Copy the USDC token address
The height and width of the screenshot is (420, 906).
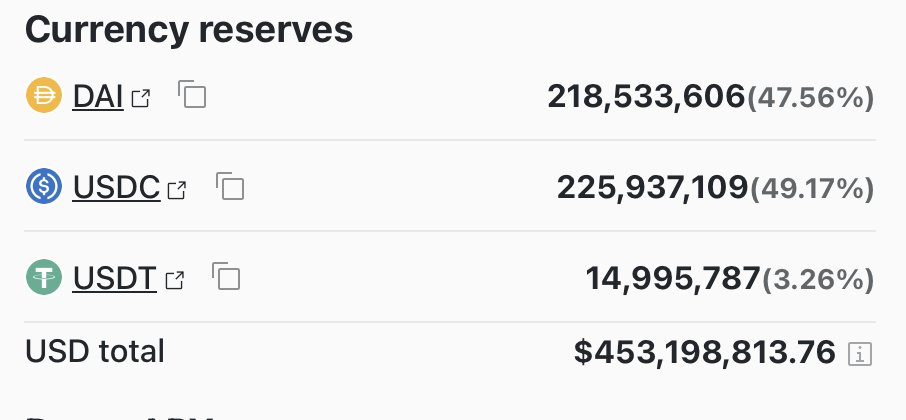click(230, 186)
